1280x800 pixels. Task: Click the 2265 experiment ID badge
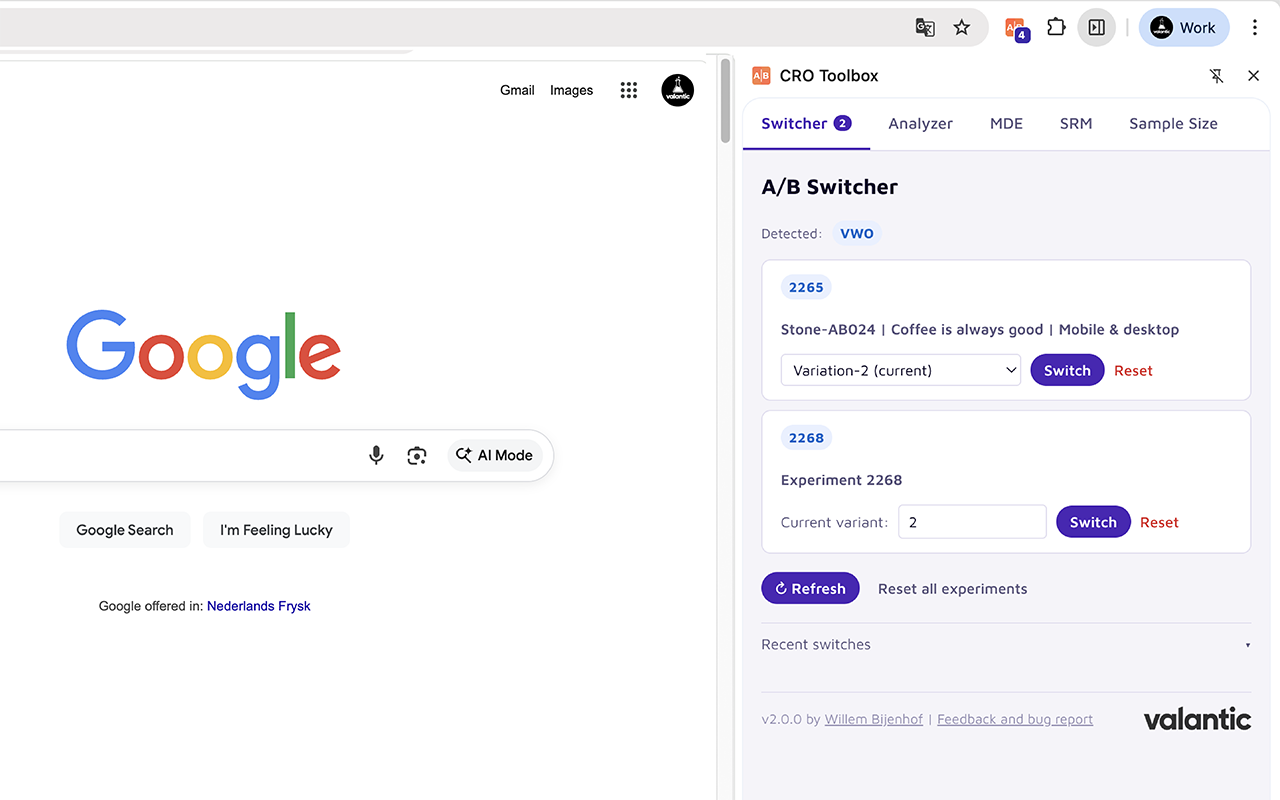pyautogui.click(x=806, y=287)
